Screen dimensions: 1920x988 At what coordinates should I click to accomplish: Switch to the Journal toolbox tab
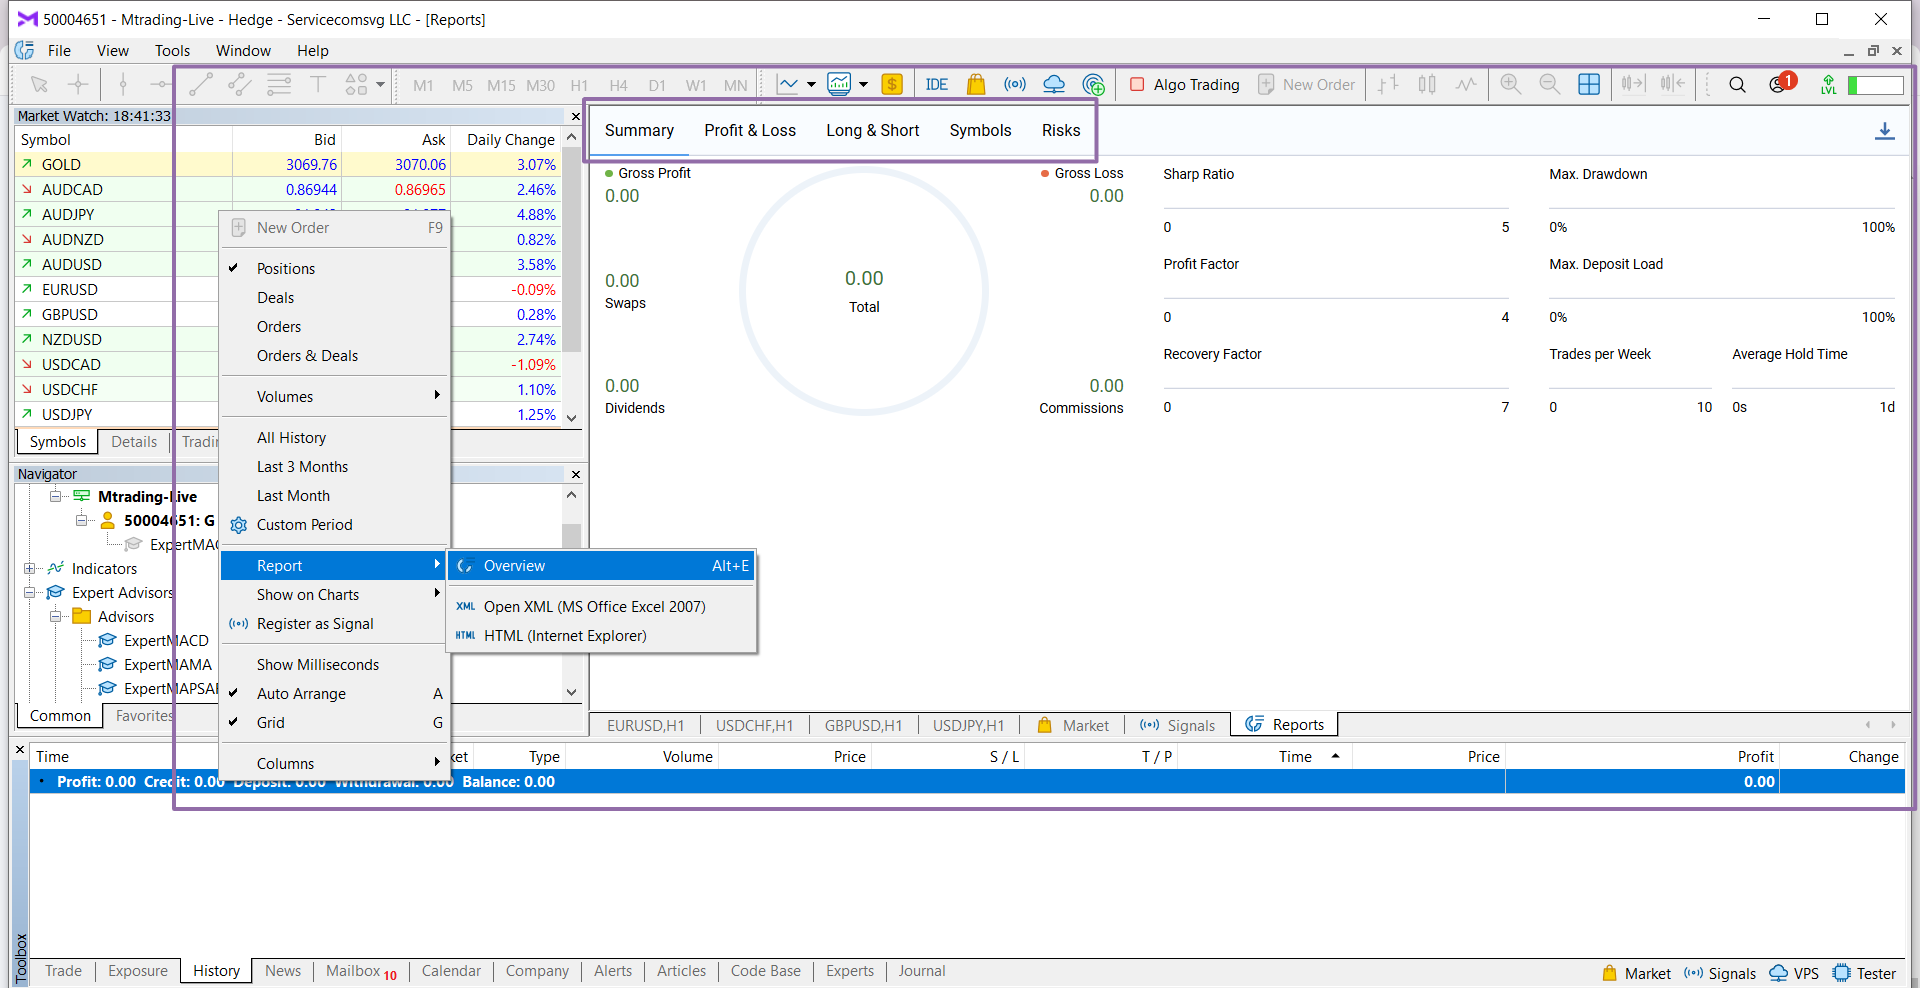pos(921,971)
